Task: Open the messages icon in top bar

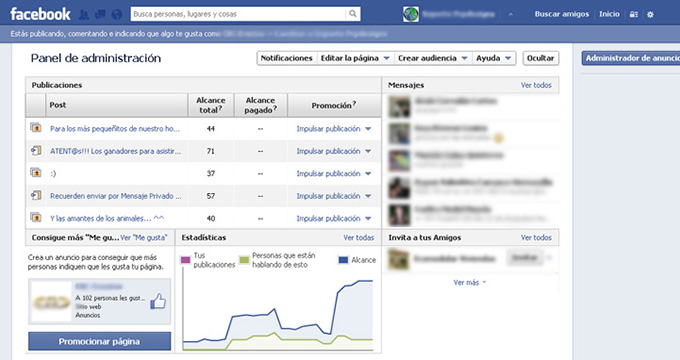Action: 100,15
